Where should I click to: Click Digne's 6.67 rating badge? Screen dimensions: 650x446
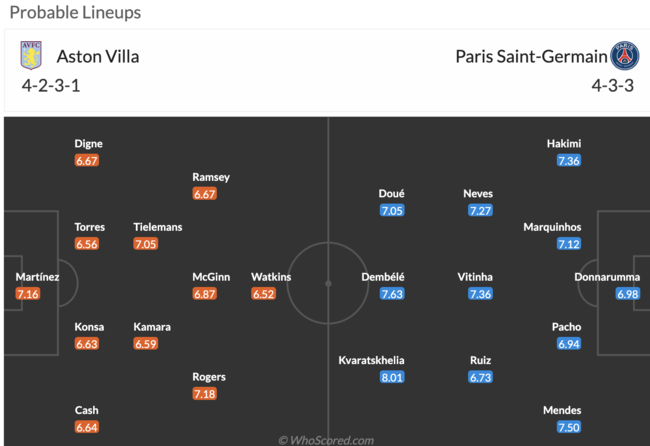pyautogui.click(x=87, y=160)
